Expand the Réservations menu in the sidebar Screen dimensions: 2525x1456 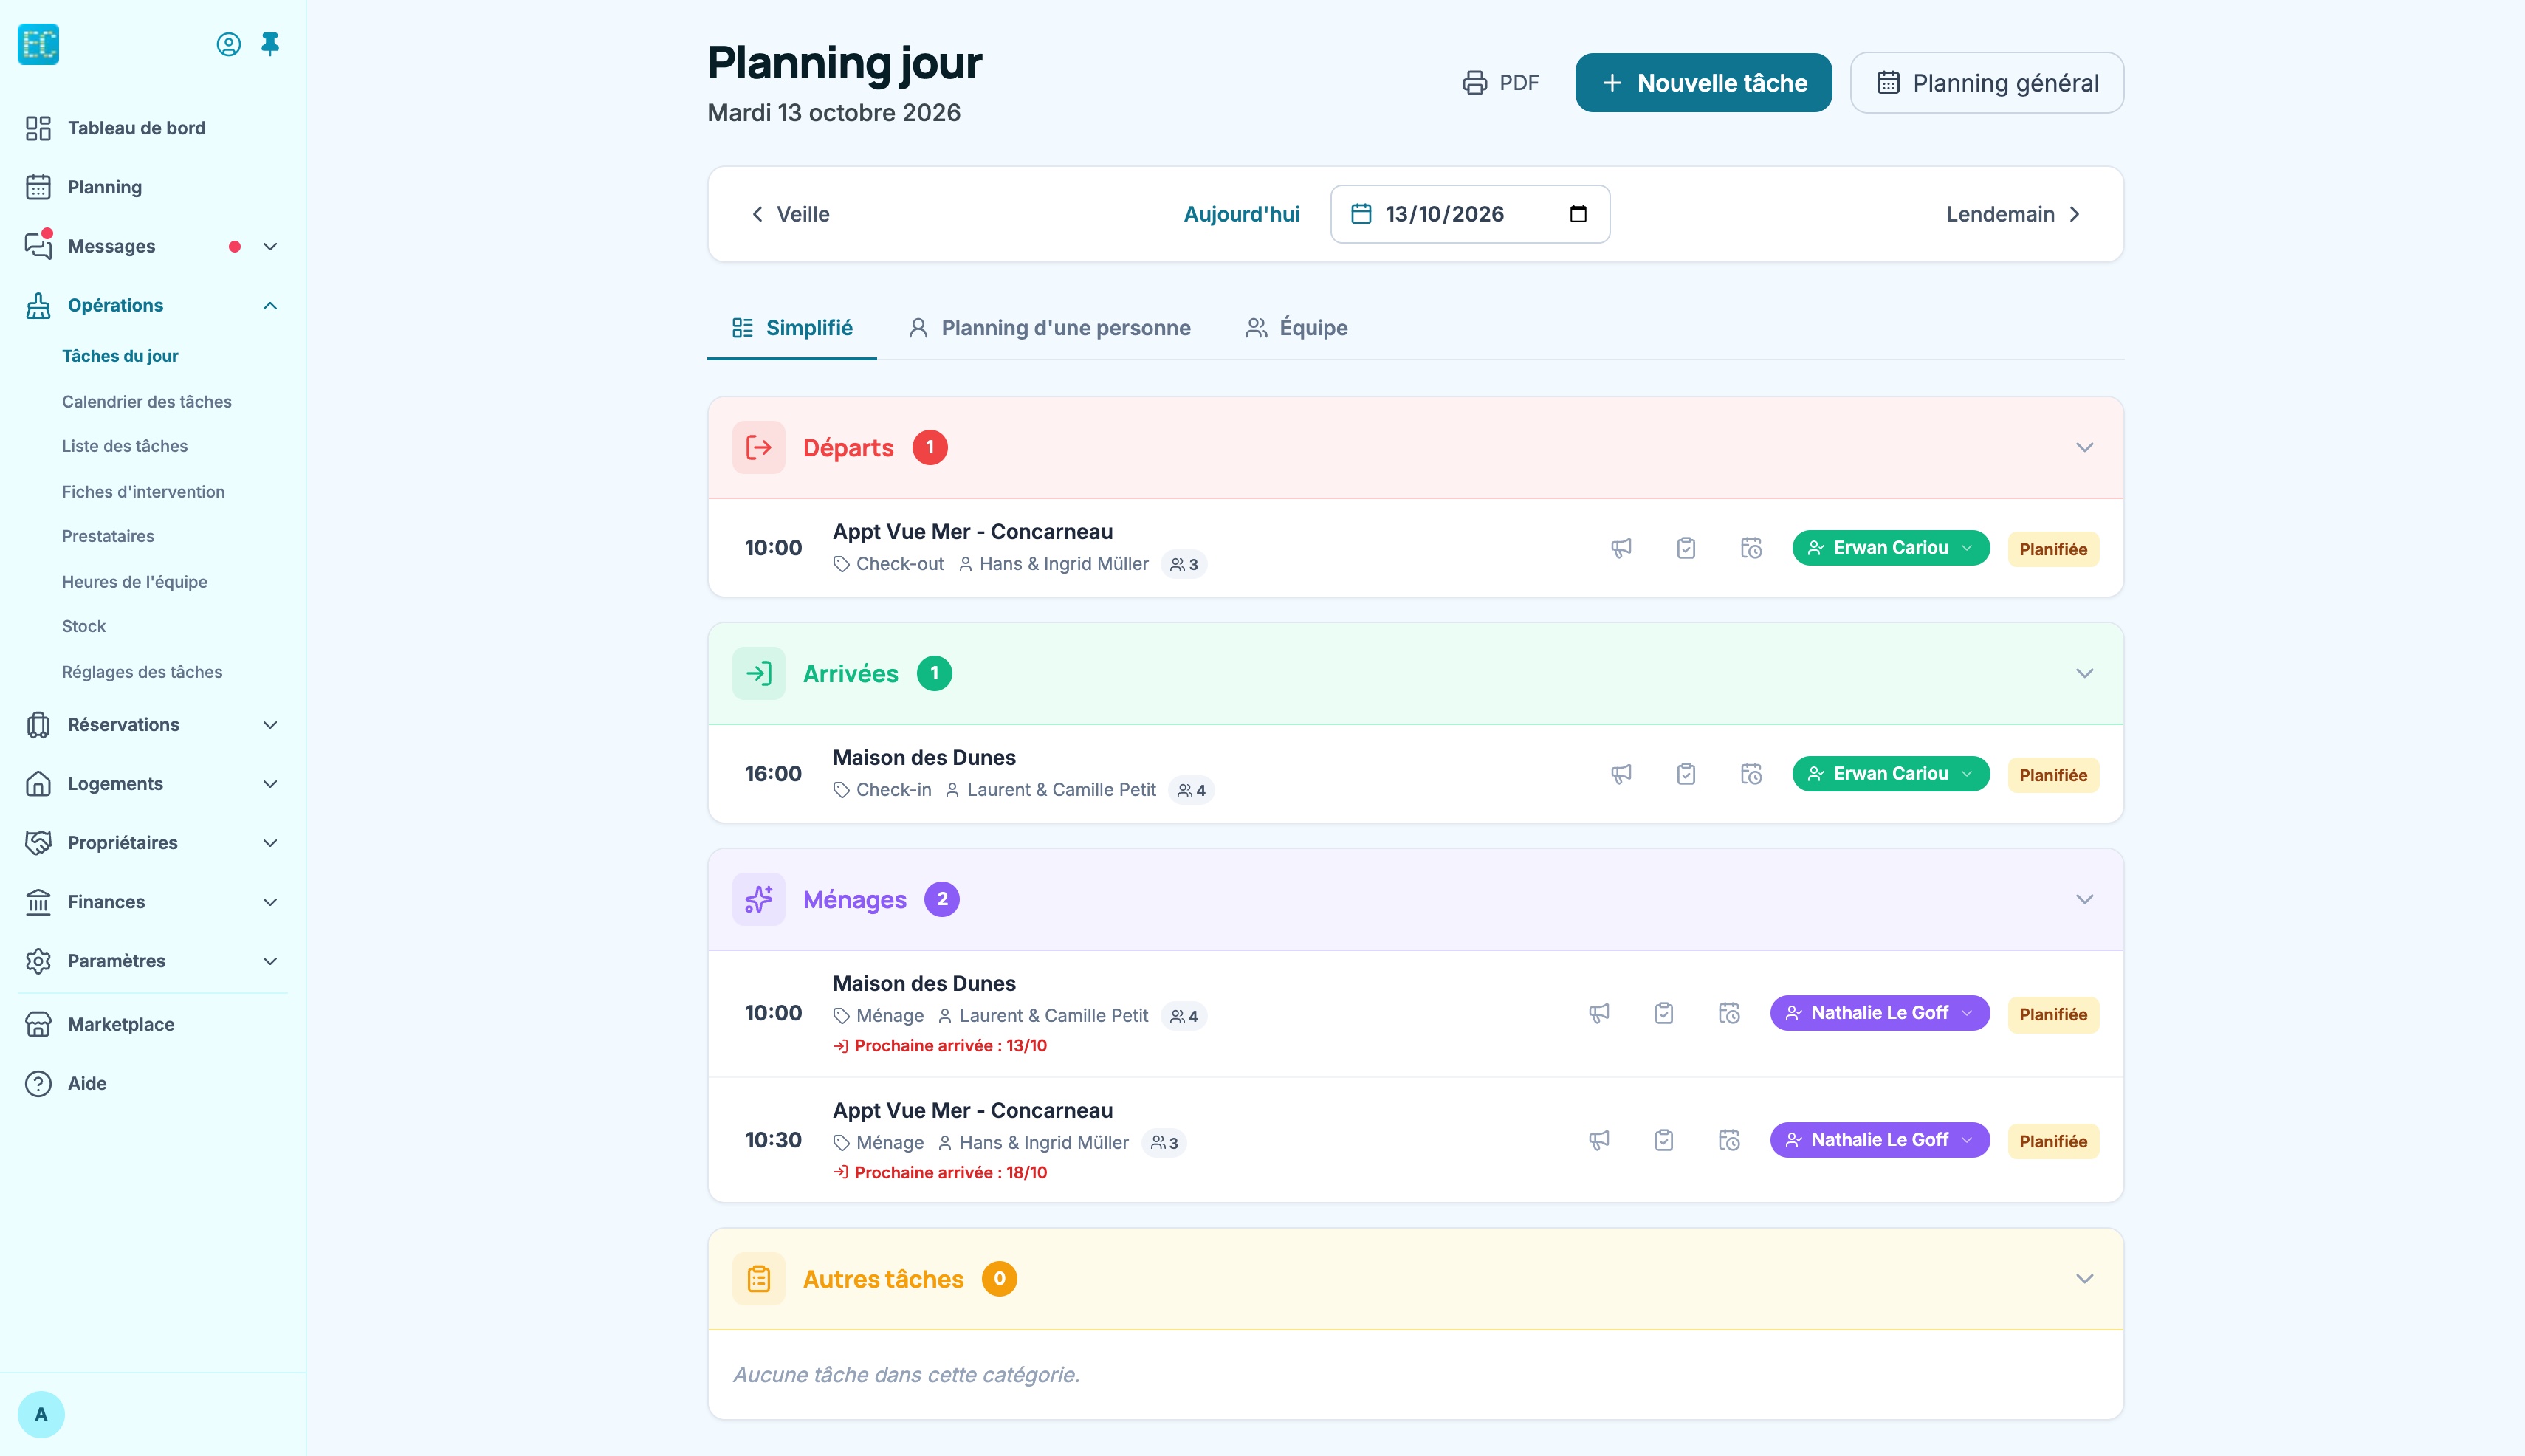(x=151, y=725)
